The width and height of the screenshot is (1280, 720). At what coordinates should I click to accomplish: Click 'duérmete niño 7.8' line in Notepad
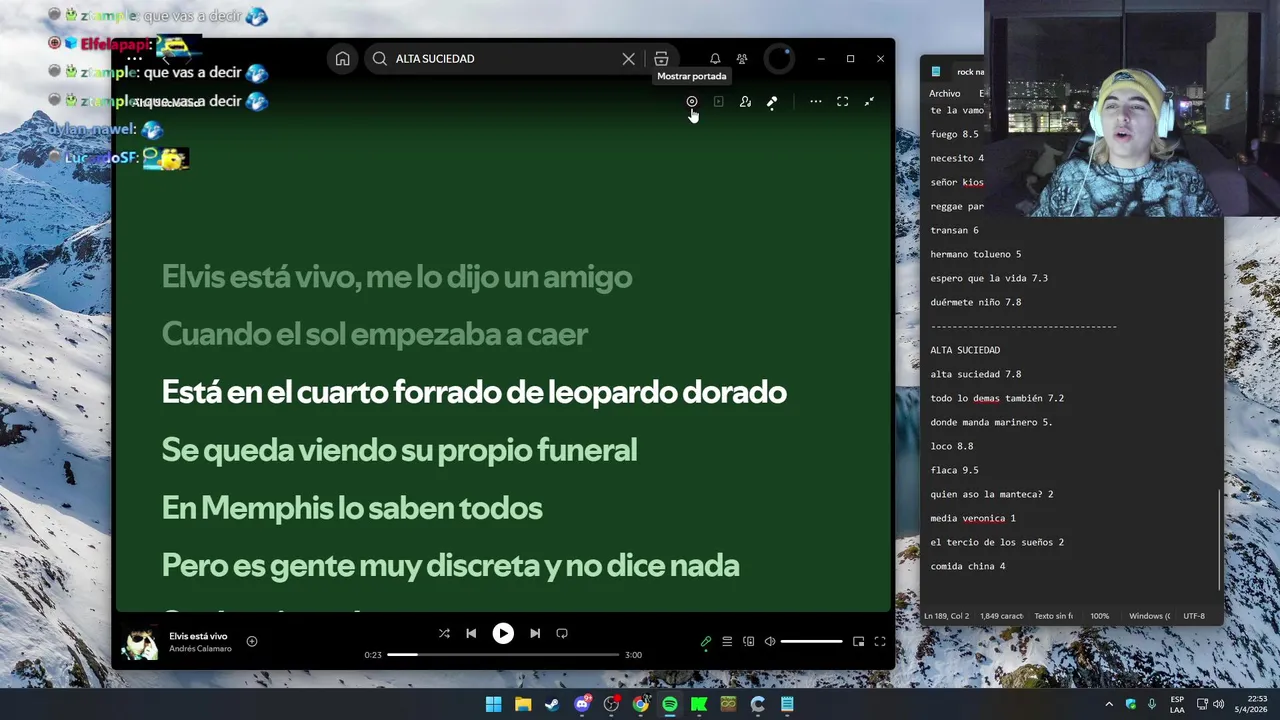tap(975, 302)
